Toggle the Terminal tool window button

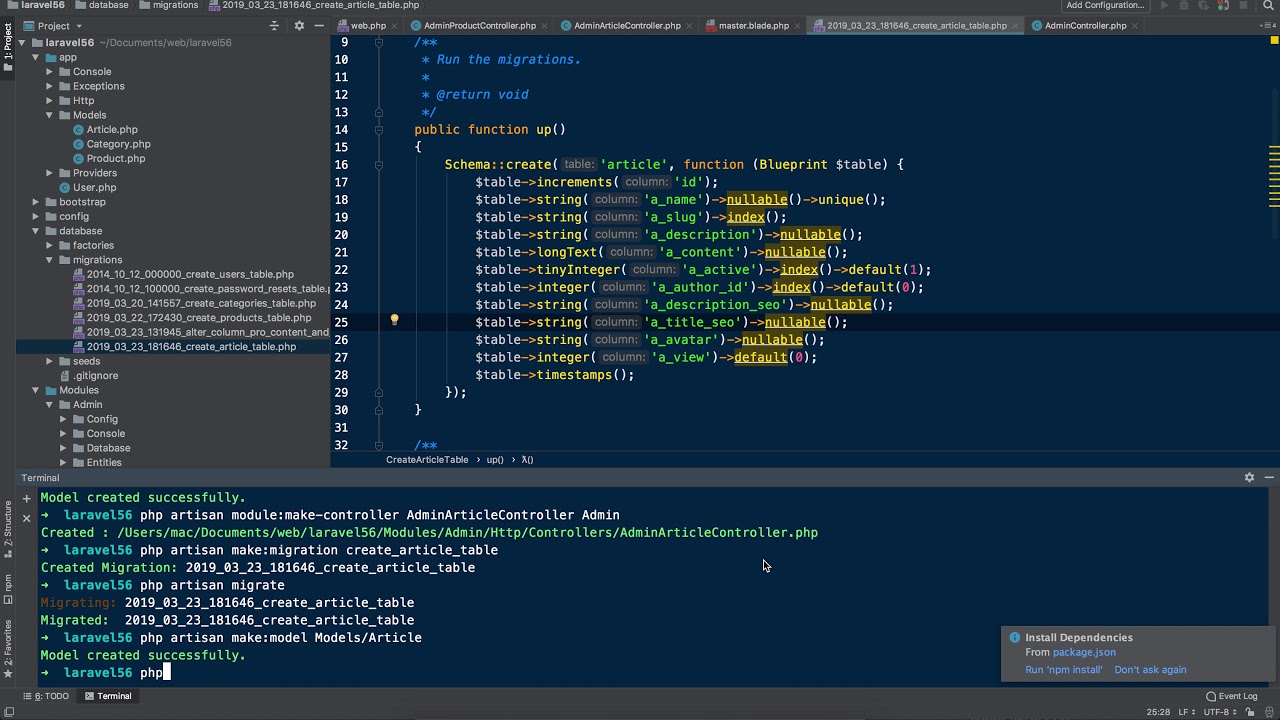[x=108, y=696]
